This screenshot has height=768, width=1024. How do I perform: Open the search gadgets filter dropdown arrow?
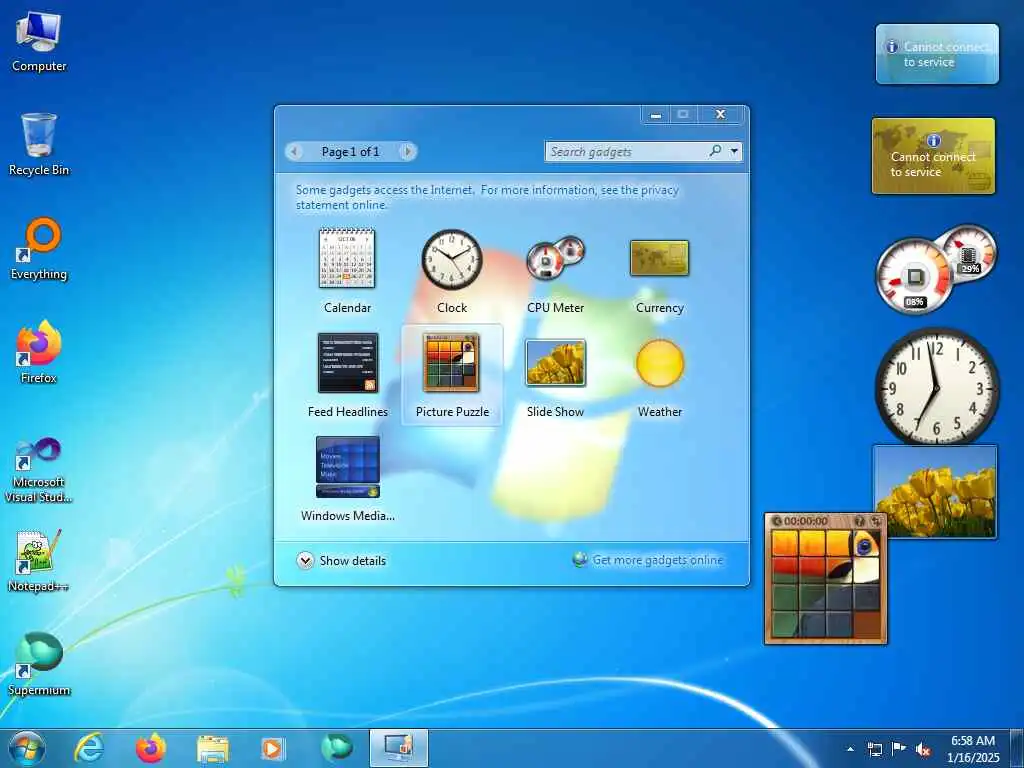[x=735, y=152]
